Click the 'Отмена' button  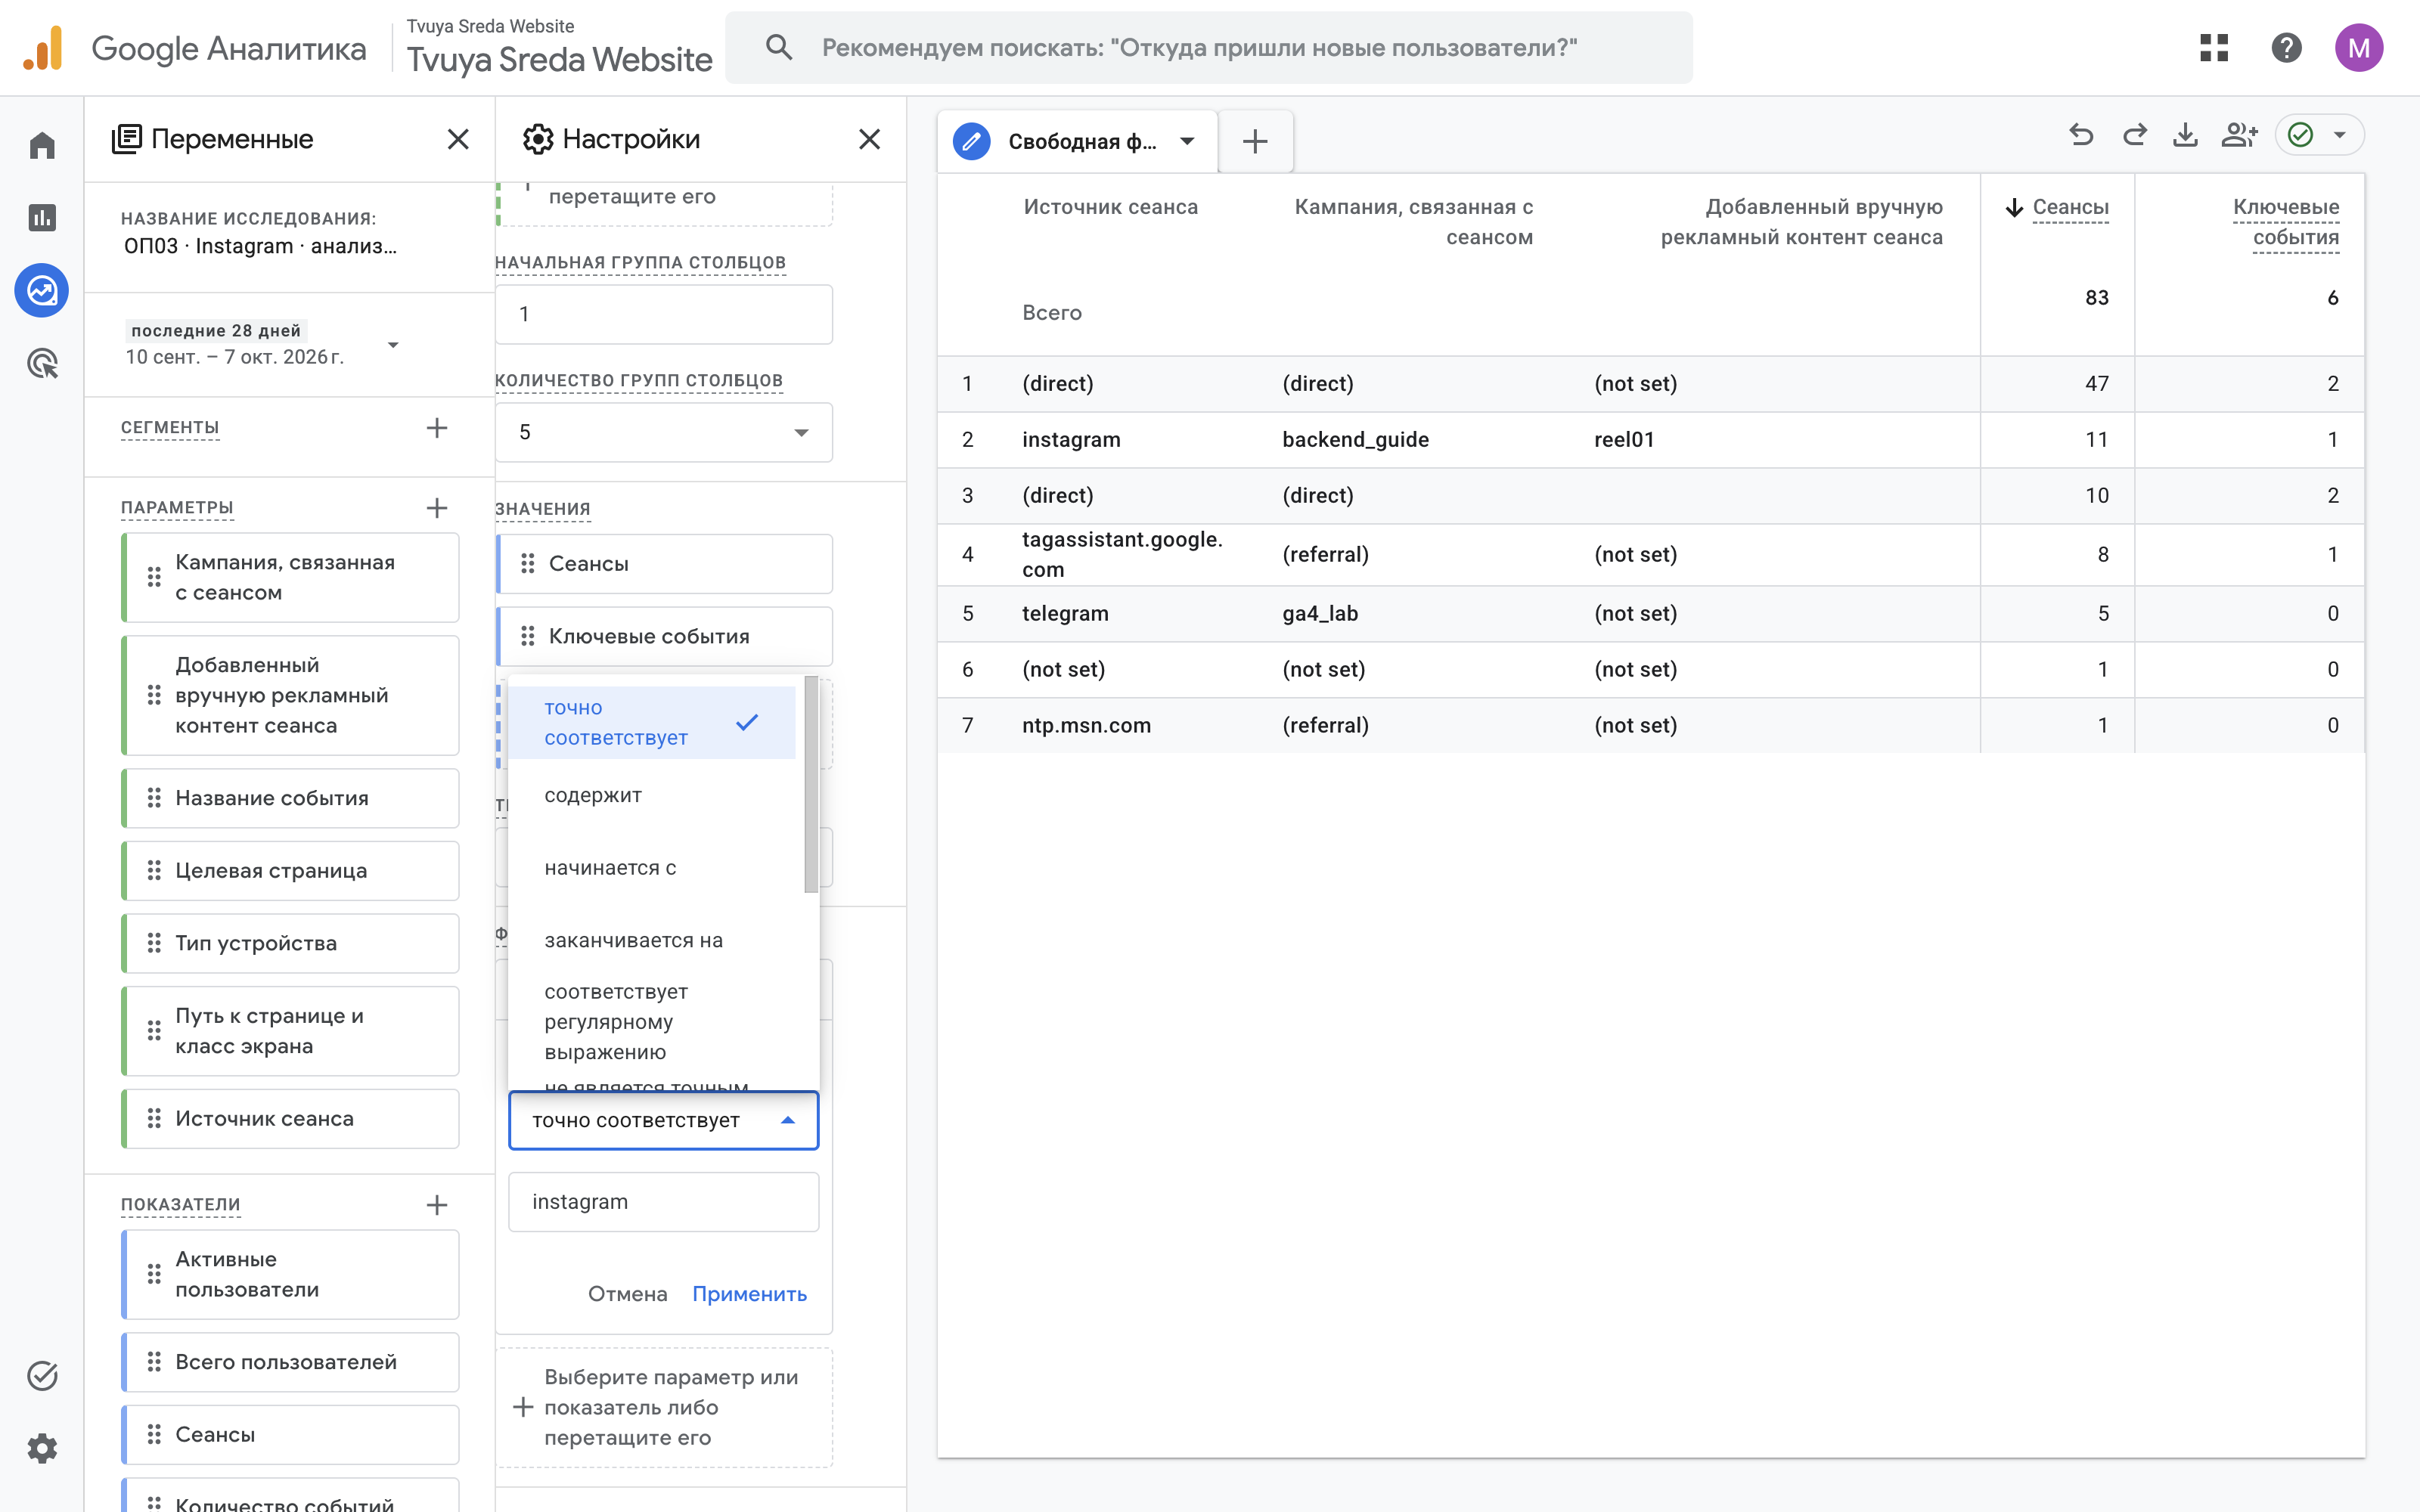coord(627,1294)
